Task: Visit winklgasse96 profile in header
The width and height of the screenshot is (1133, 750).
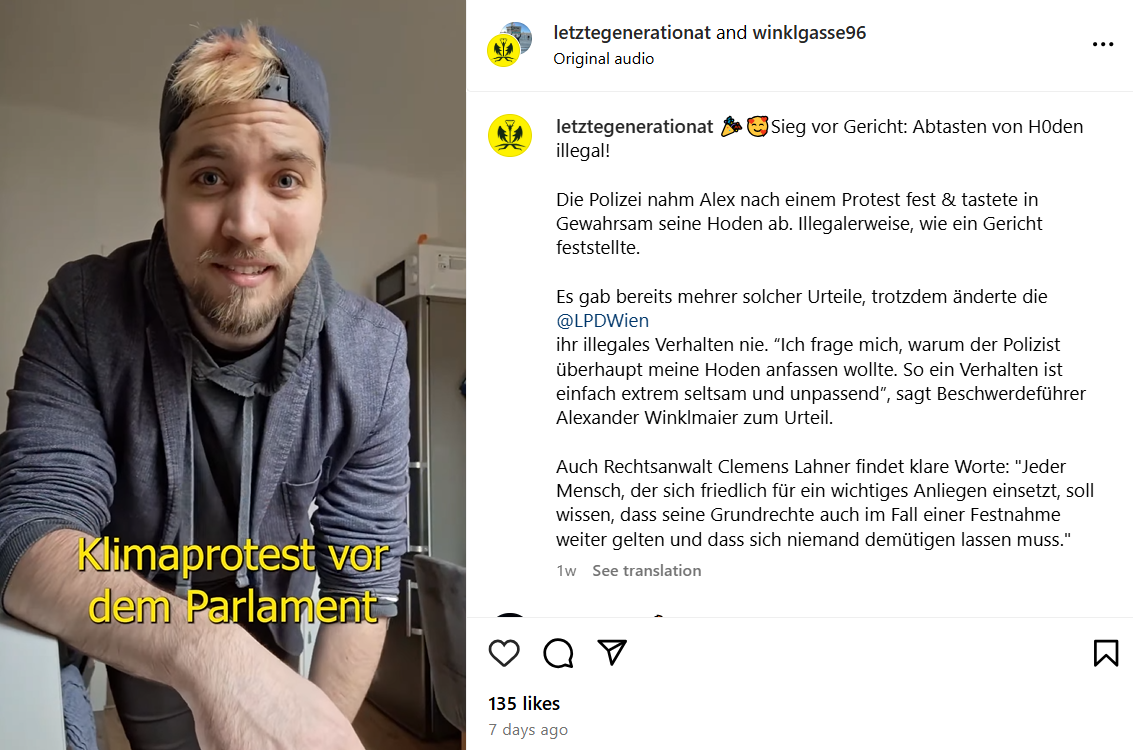Action: (809, 33)
